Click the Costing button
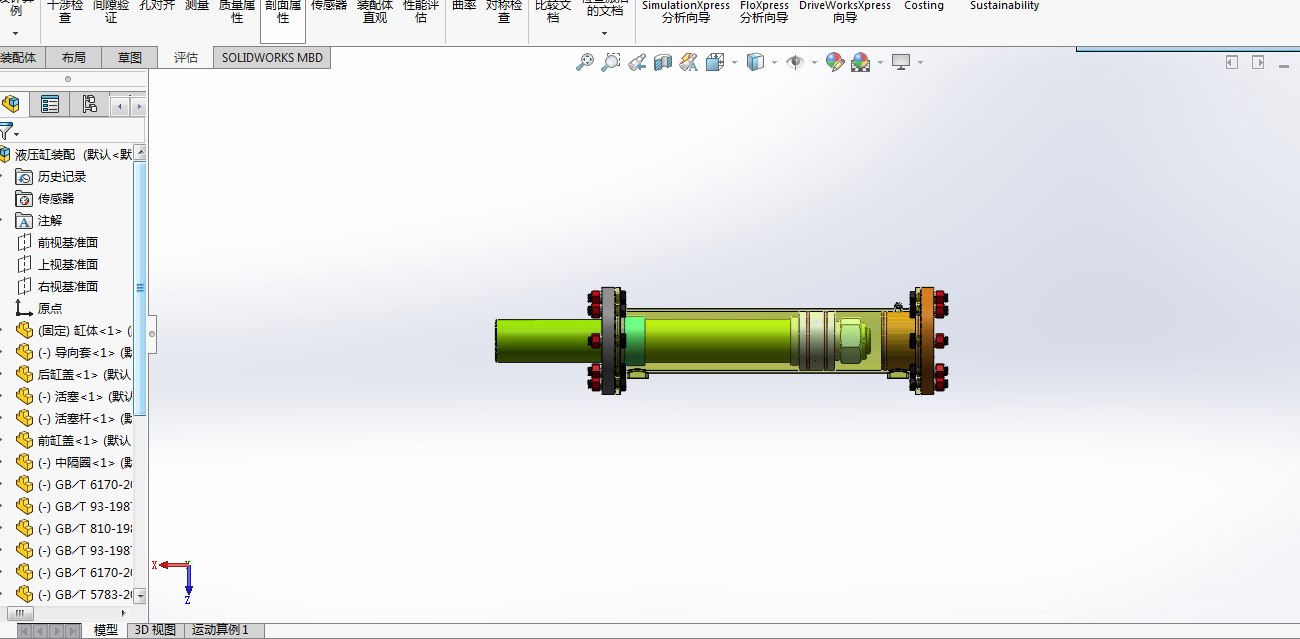This screenshot has height=639, width=1300. tap(924, 6)
